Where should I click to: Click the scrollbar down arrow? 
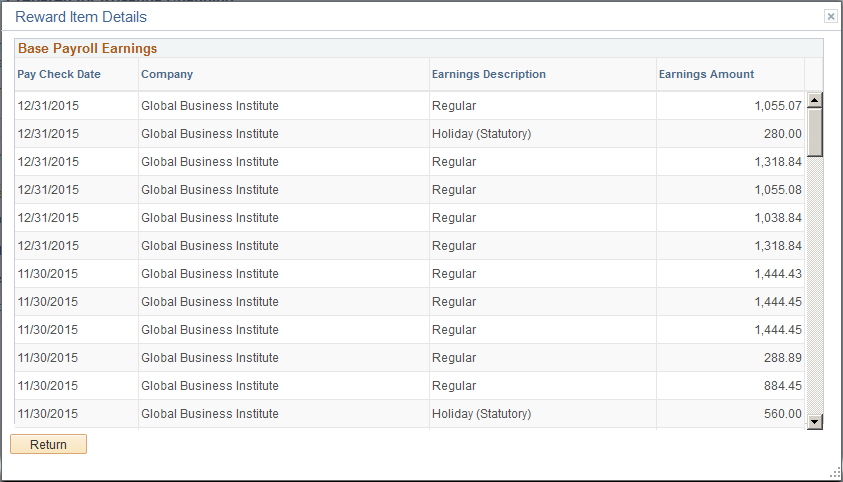[815, 422]
